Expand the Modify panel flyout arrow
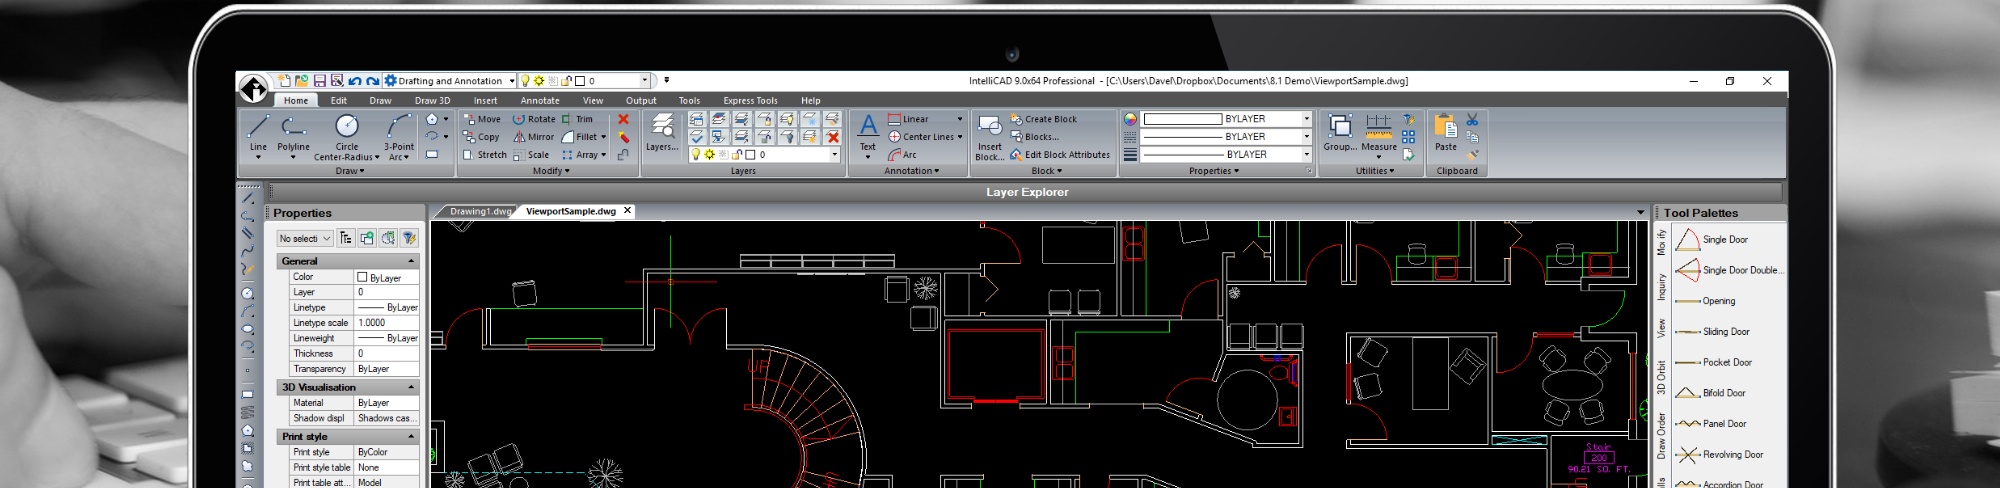Image resolution: width=2000 pixels, height=488 pixels. coord(567,171)
